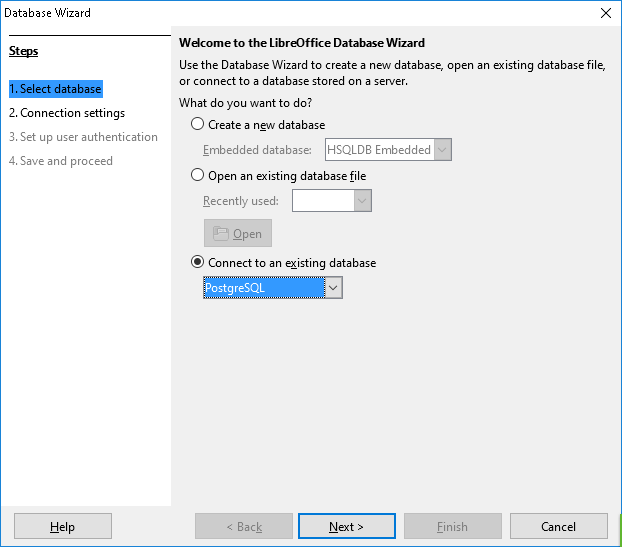Click the Back button

pyautogui.click(x=243, y=527)
